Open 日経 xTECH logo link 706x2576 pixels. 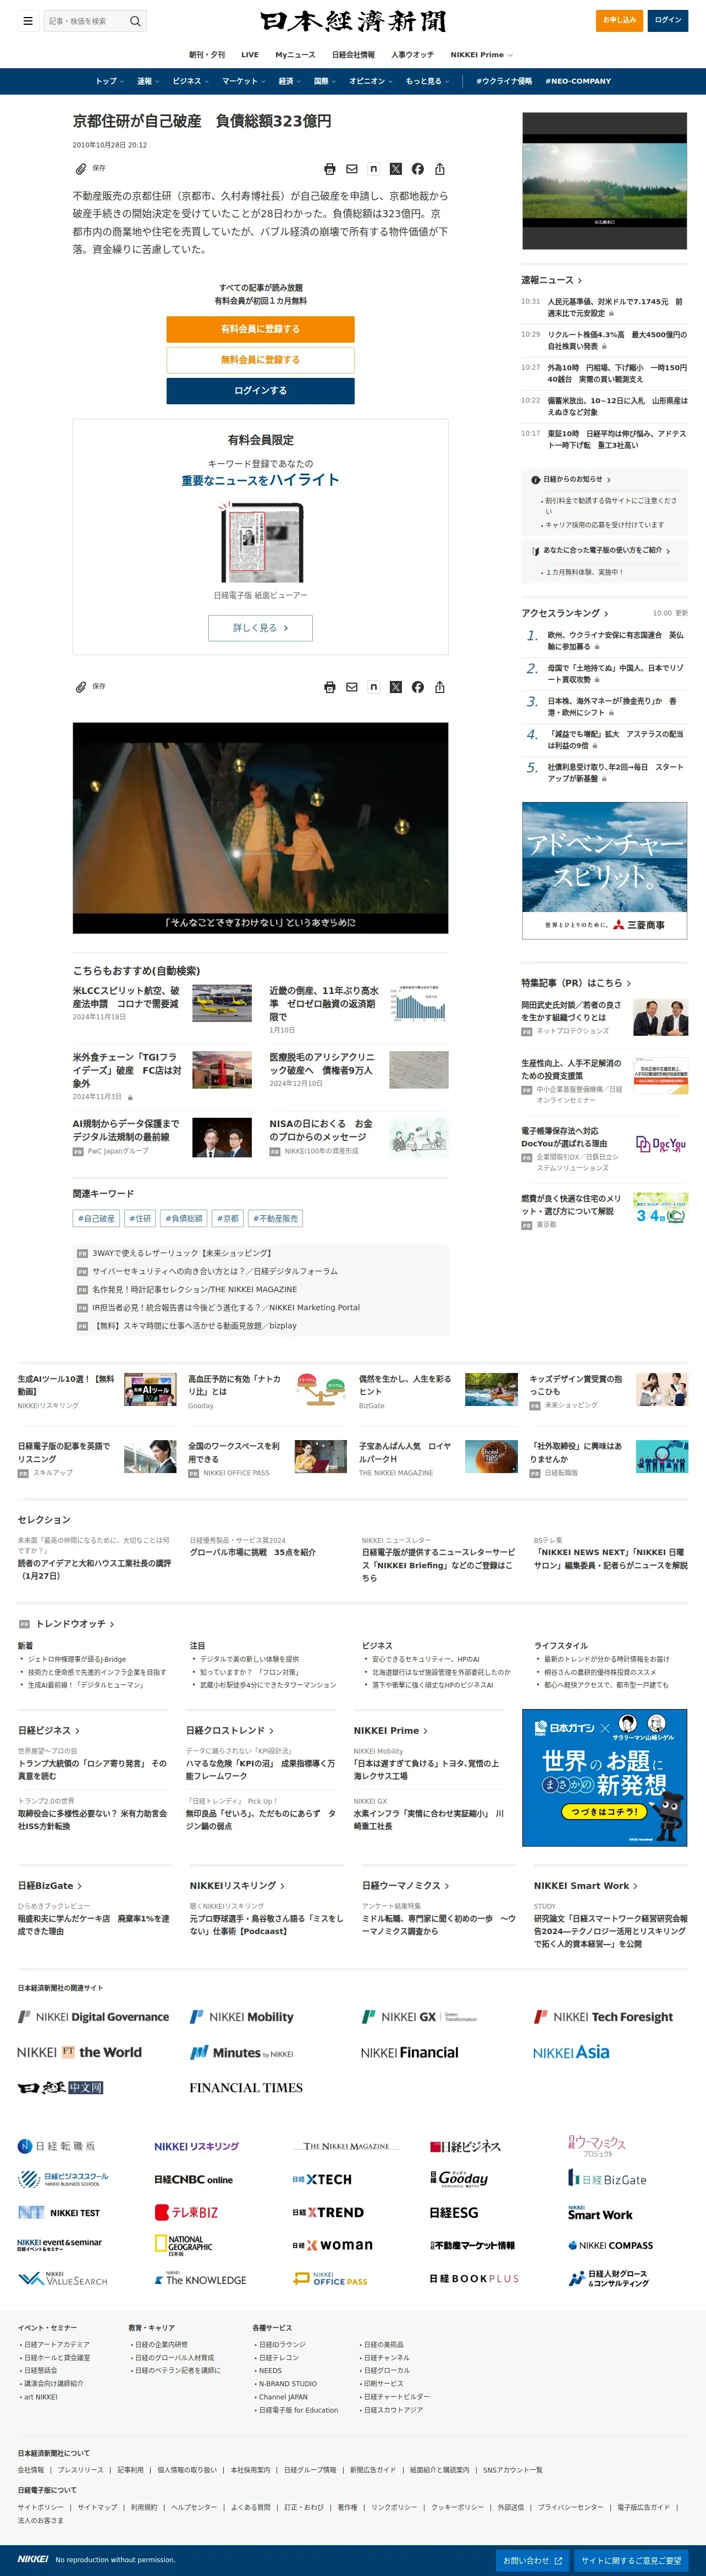click(x=322, y=2179)
